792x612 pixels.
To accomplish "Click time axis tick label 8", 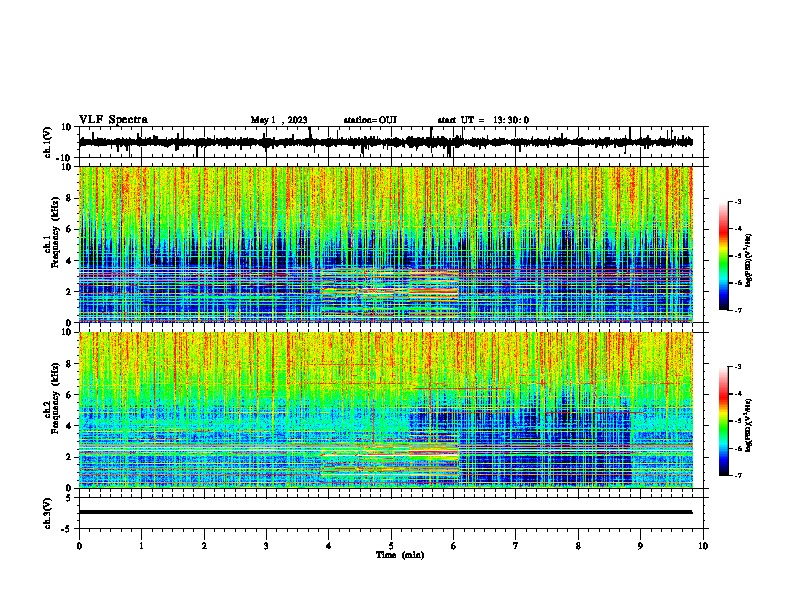I will click(578, 546).
